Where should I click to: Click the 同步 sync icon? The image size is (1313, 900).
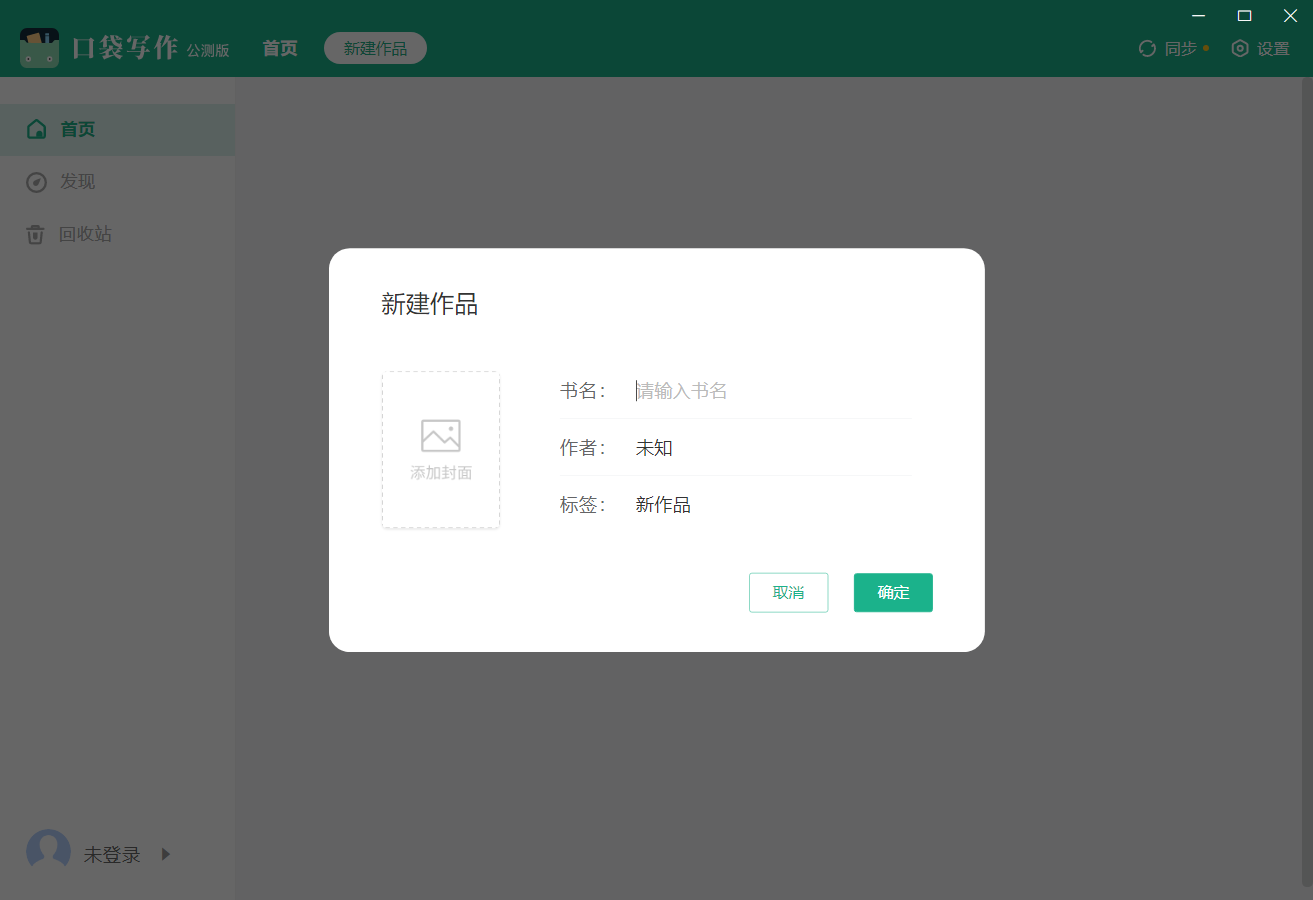(1147, 48)
